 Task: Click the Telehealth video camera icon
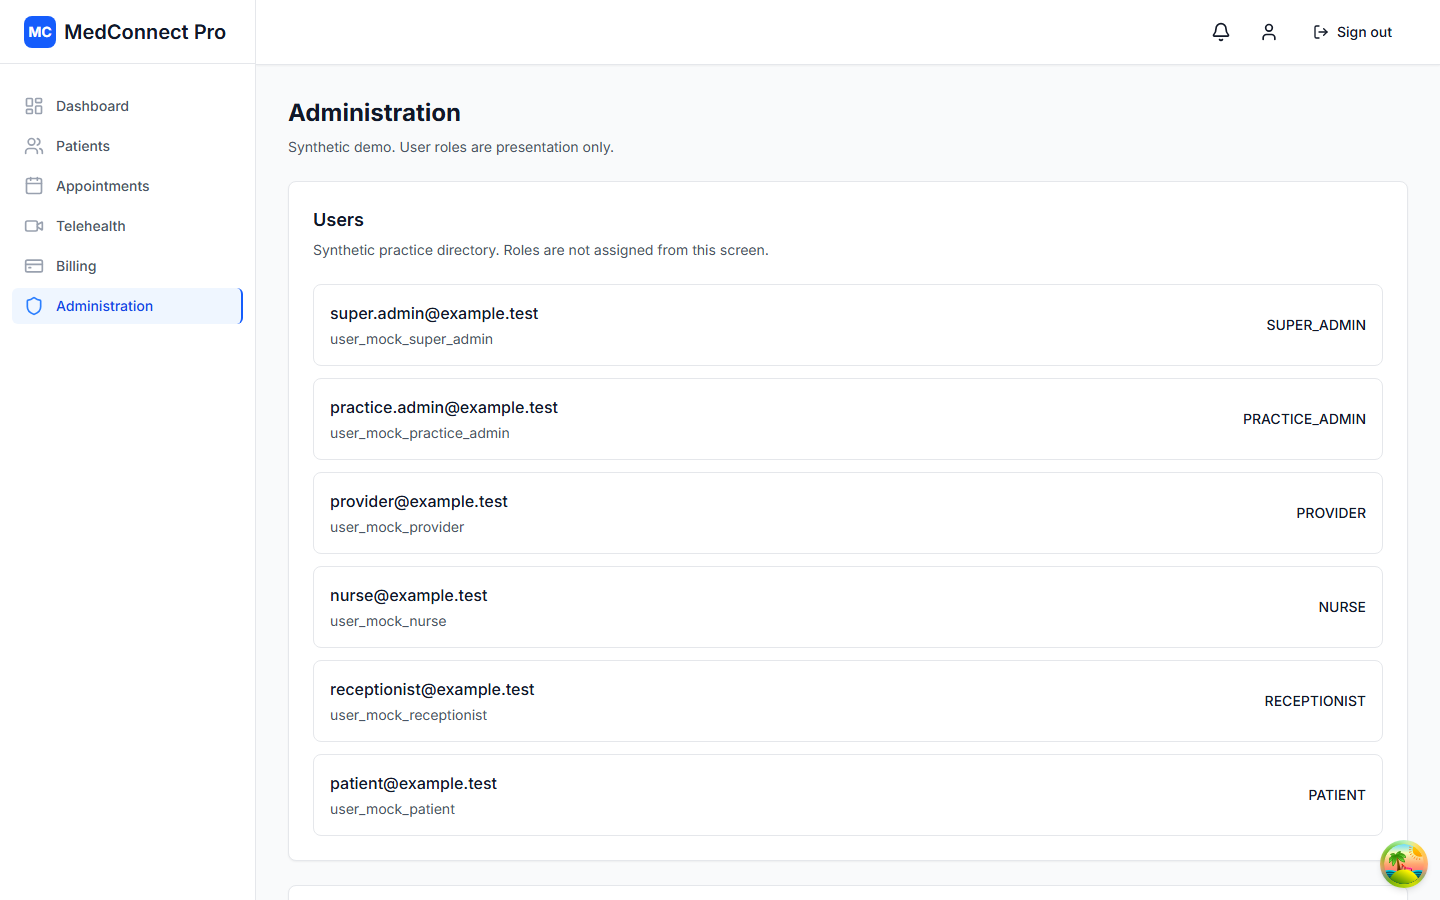34,226
